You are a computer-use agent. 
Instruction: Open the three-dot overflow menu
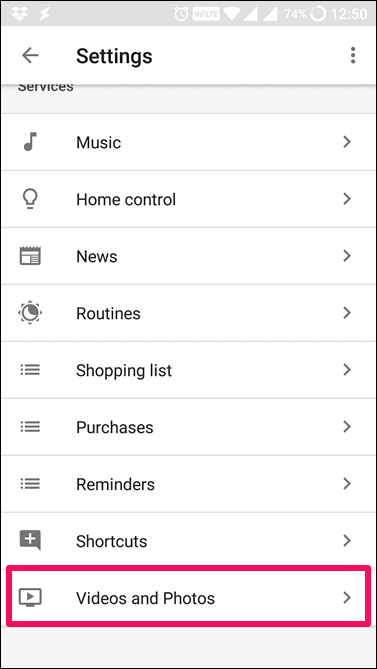click(352, 55)
